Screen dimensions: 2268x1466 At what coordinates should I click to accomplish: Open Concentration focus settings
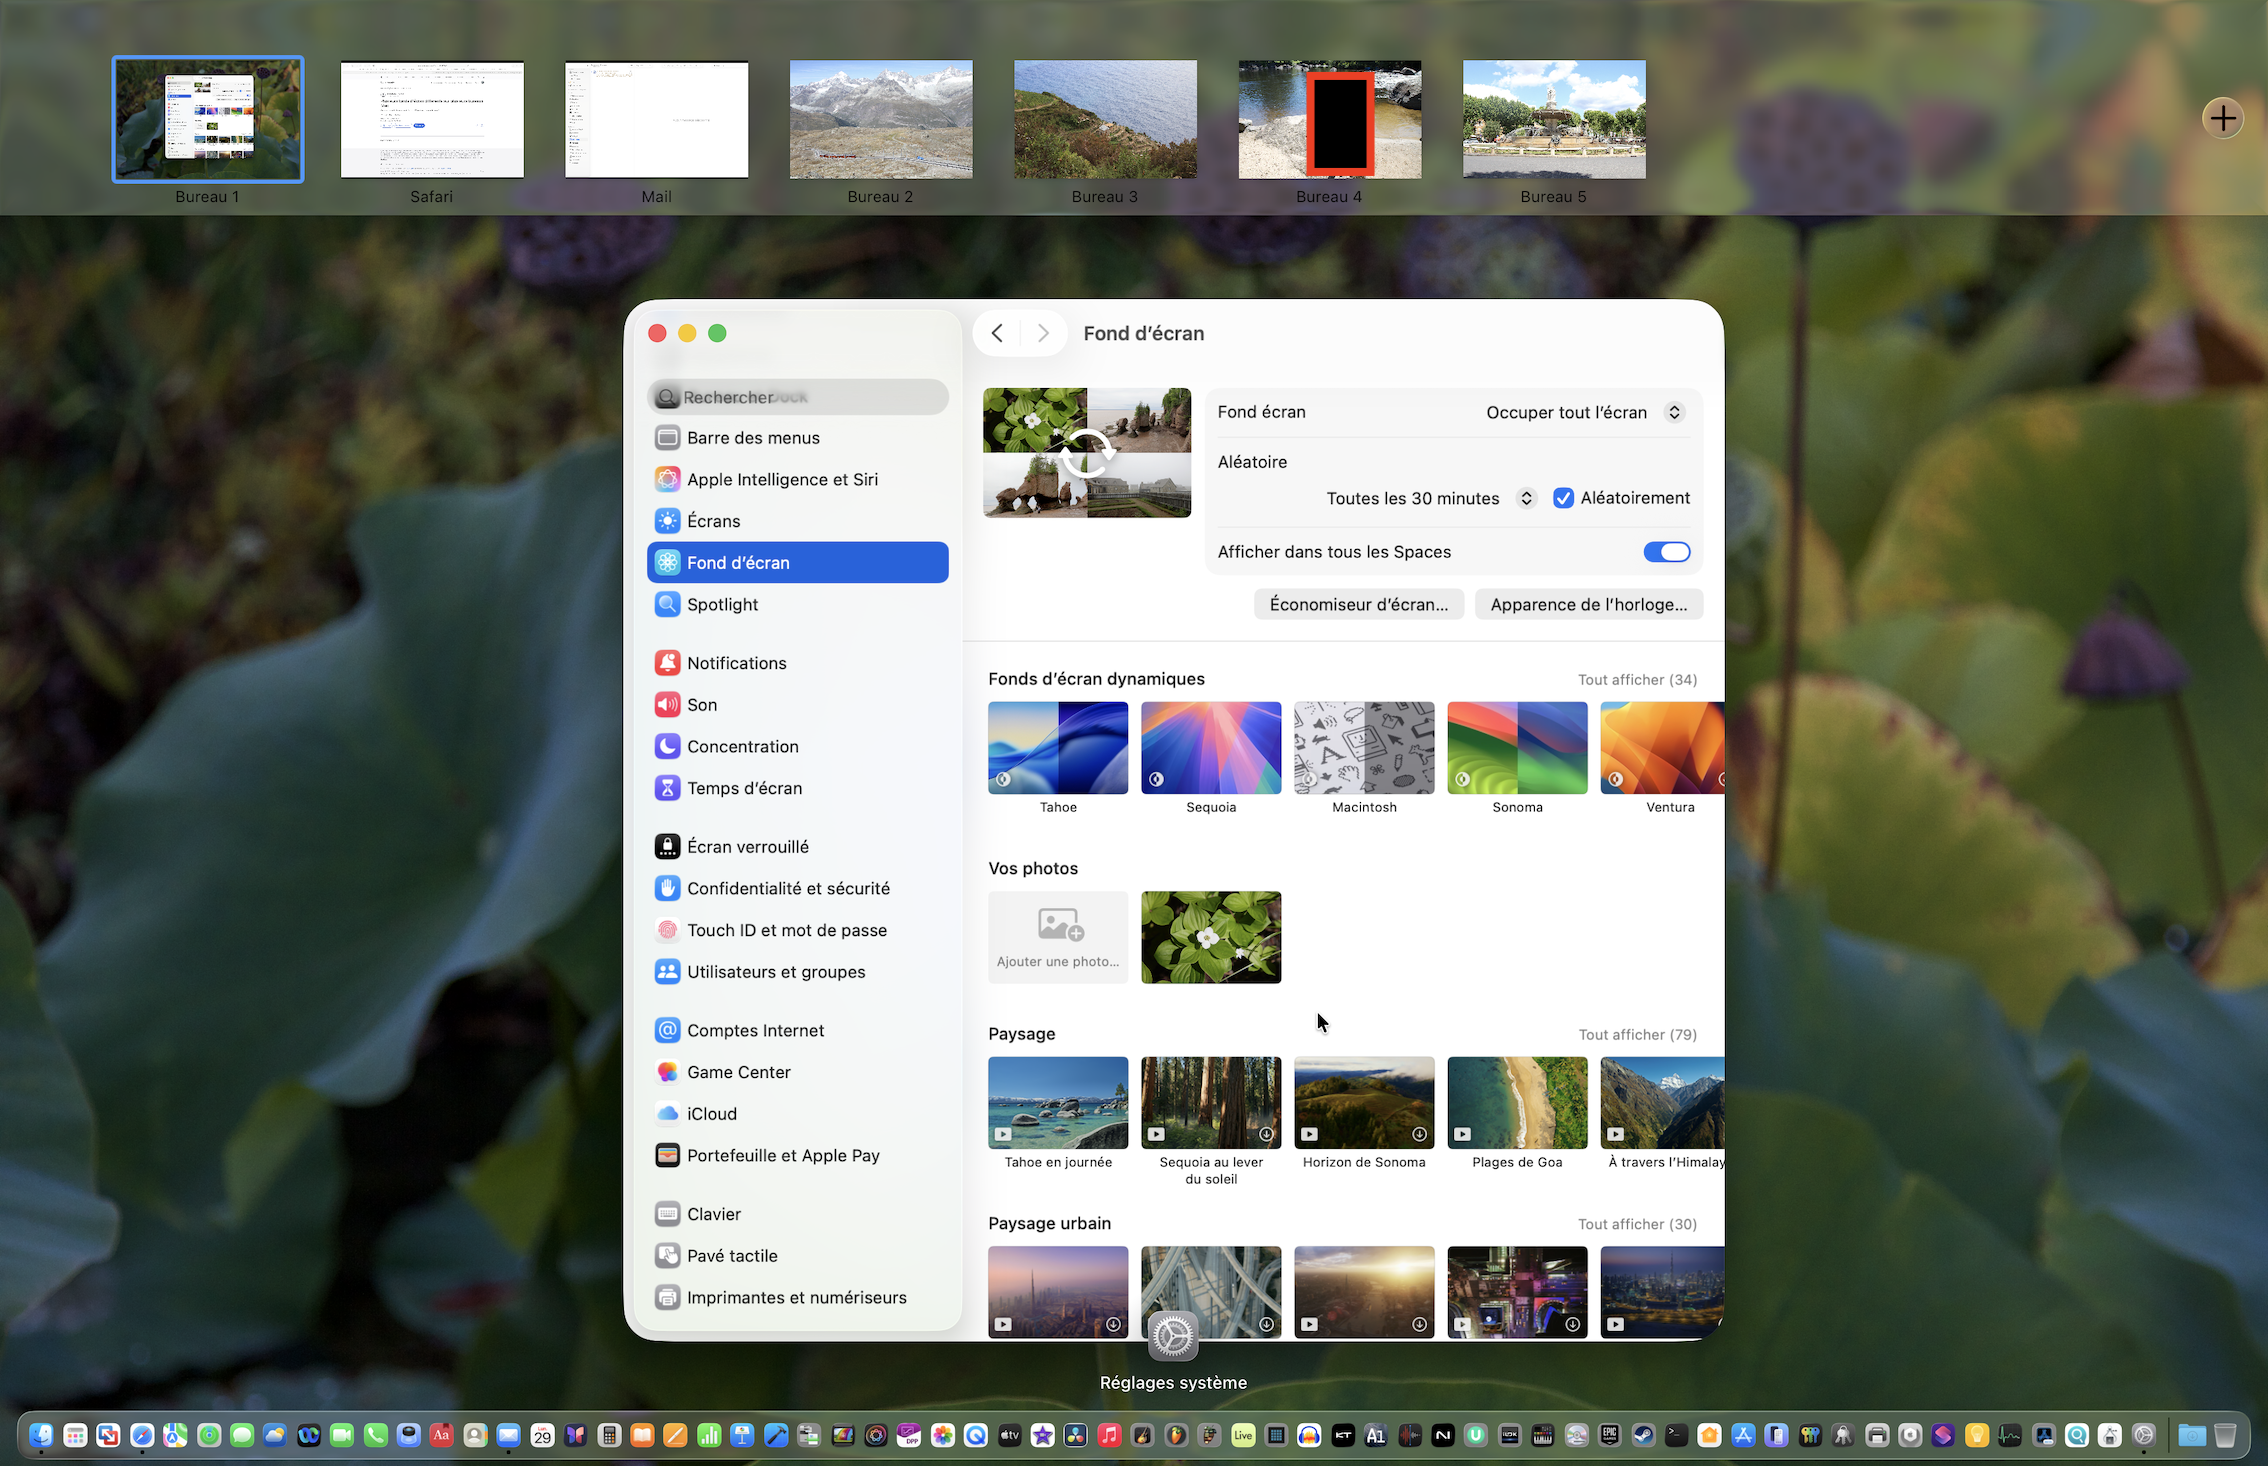point(742,746)
